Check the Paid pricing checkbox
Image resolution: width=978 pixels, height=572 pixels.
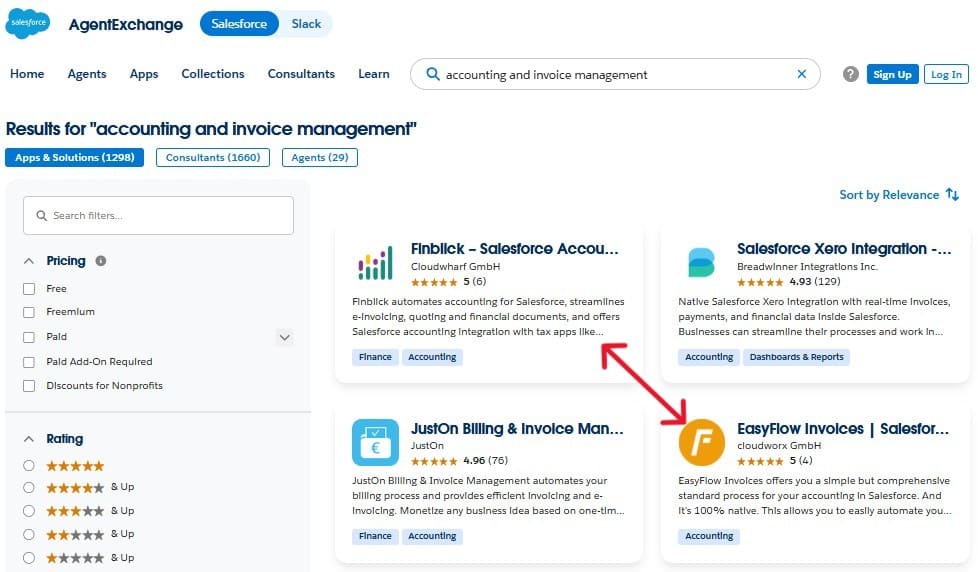click(x=29, y=337)
